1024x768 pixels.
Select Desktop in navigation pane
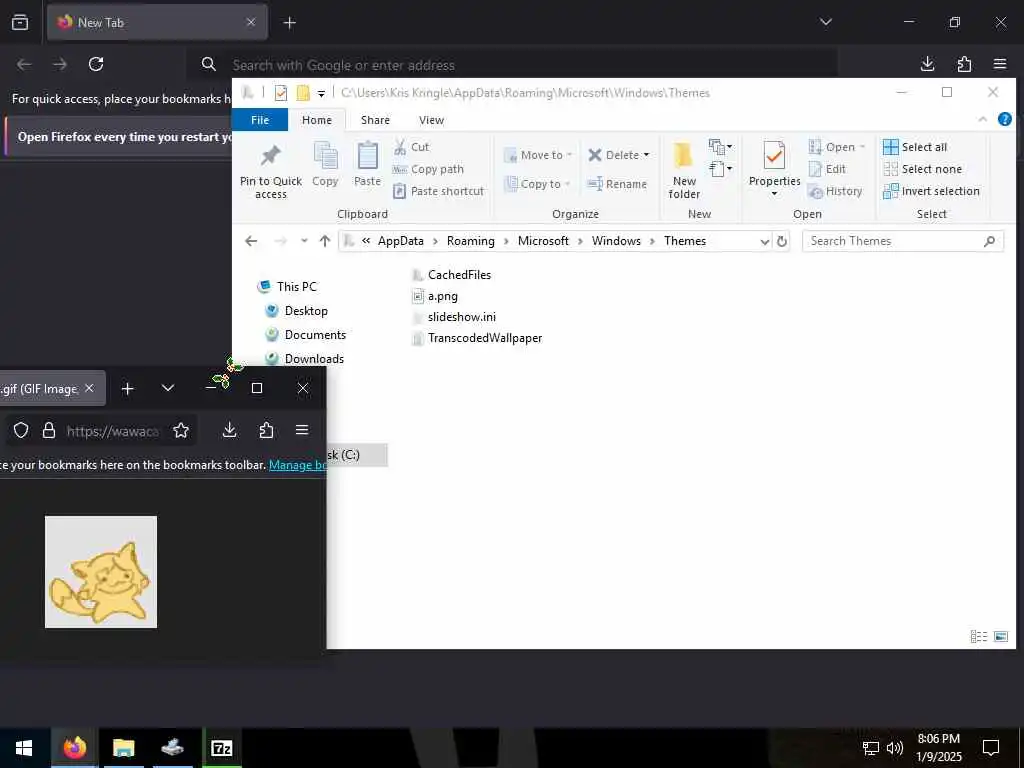296,311
